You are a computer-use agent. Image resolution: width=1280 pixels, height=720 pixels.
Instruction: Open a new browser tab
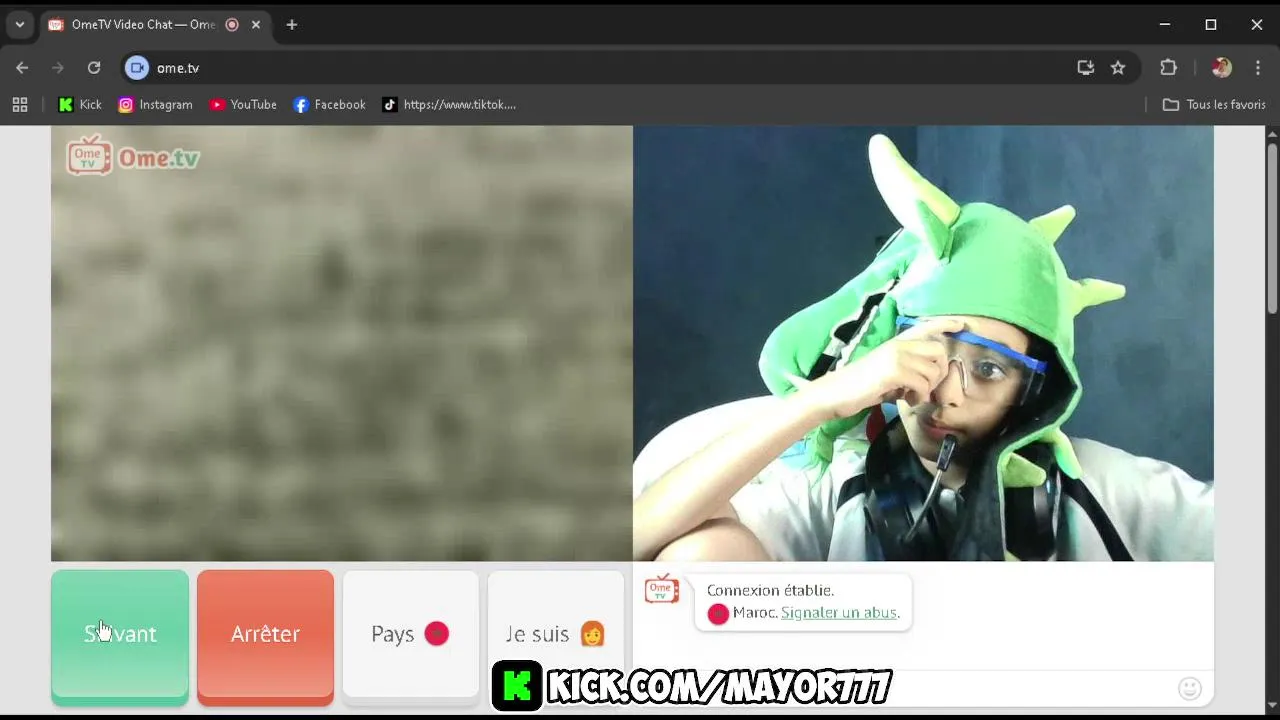pyautogui.click(x=292, y=25)
